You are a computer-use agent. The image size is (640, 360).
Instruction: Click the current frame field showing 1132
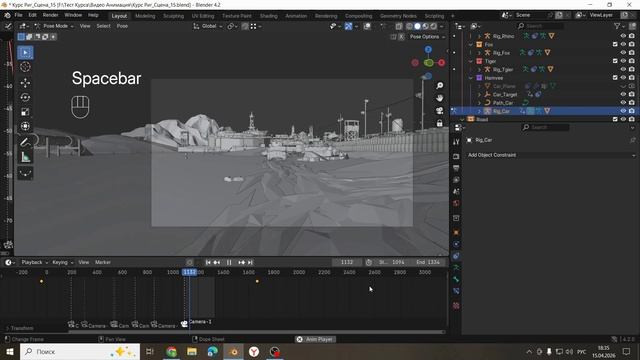point(347,262)
